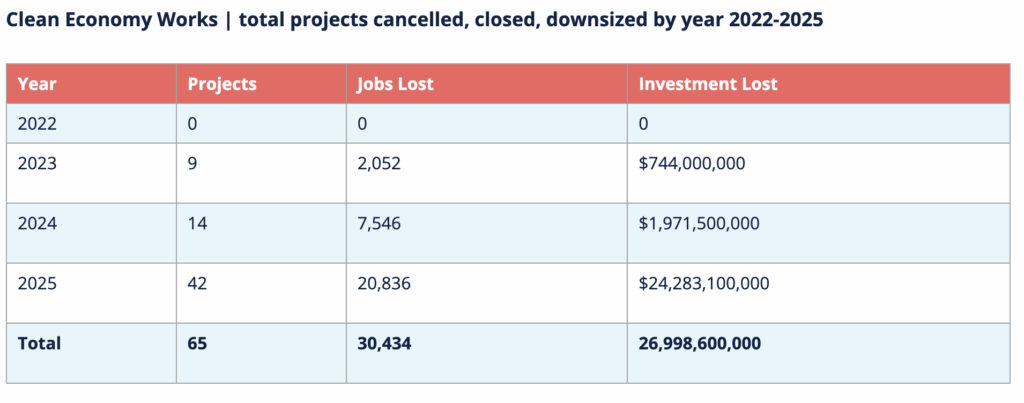The width and height of the screenshot is (1024, 403).
Task: Select the $24,283,100,000 investment cell
Action: click(x=704, y=283)
